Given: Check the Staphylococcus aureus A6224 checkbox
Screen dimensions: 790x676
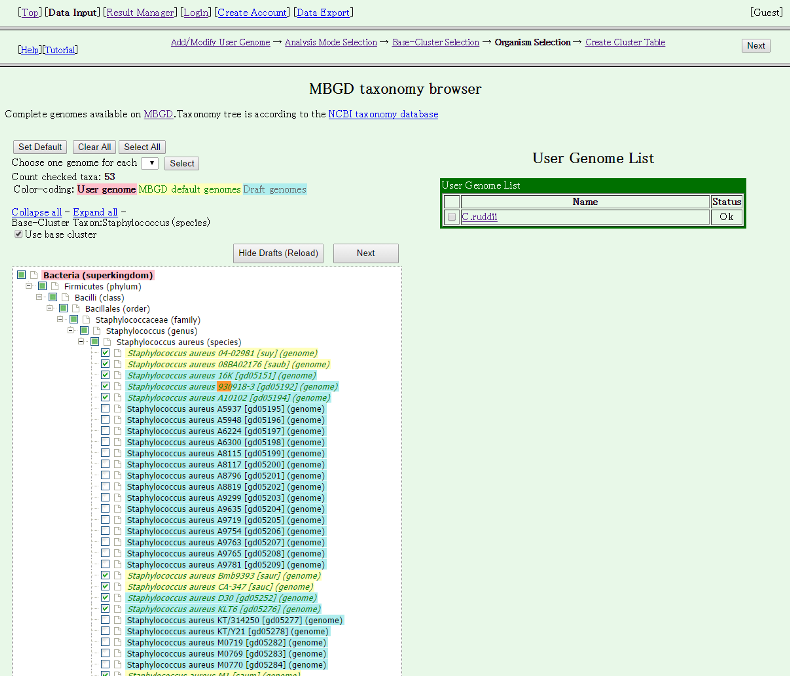Looking at the screenshot, I should click(x=105, y=431).
